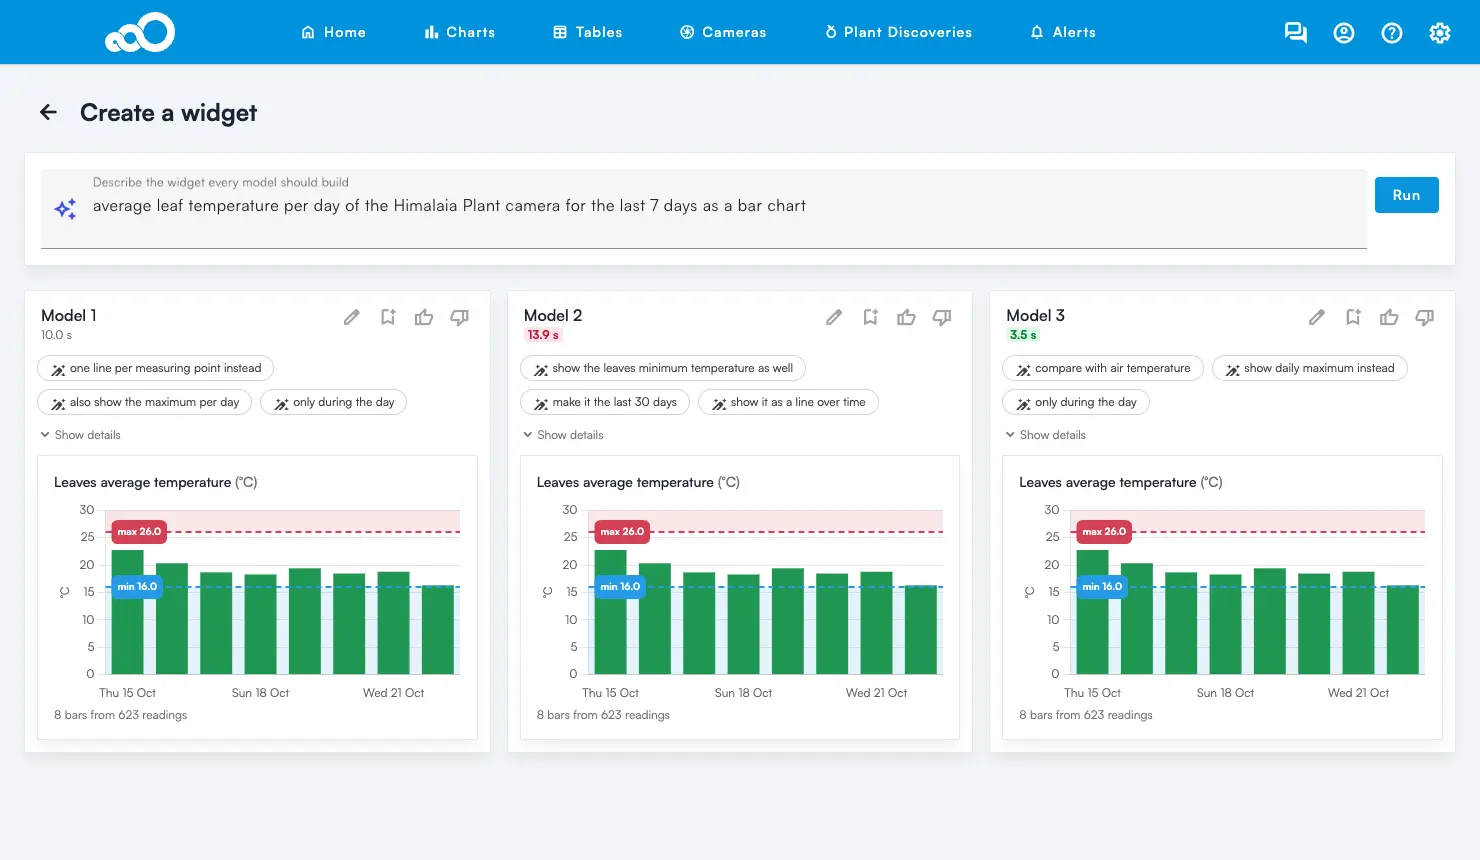Click the AI sparkle icon beside the prompt
The width and height of the screenshot is (1480, 860).
tap(65, 208)
